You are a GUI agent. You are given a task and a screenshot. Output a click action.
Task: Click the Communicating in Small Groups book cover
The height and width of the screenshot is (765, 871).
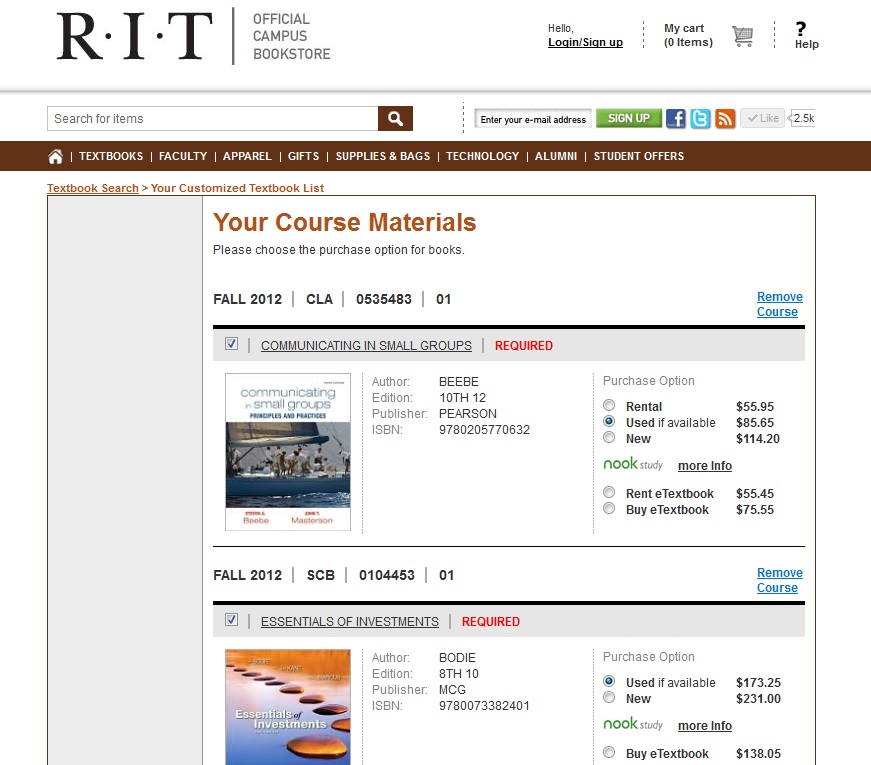288,452
